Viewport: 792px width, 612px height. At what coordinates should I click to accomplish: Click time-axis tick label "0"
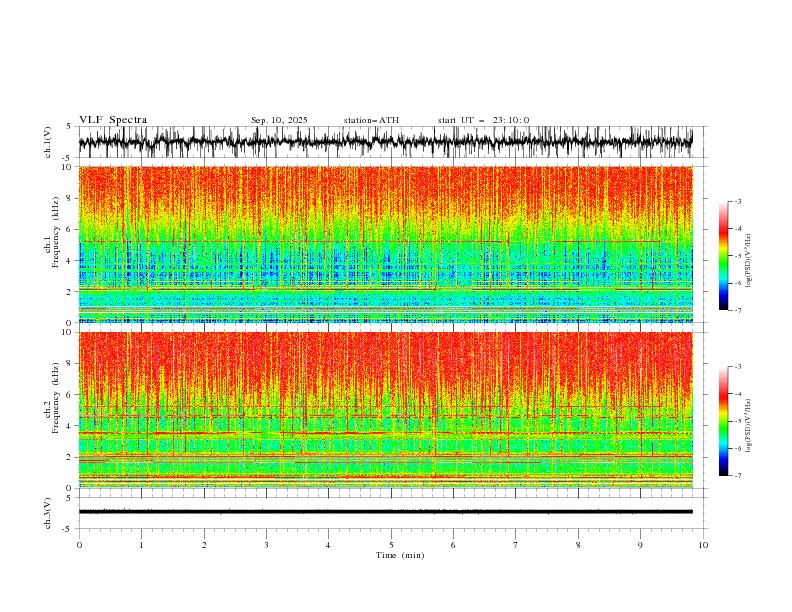coord(79,545)
